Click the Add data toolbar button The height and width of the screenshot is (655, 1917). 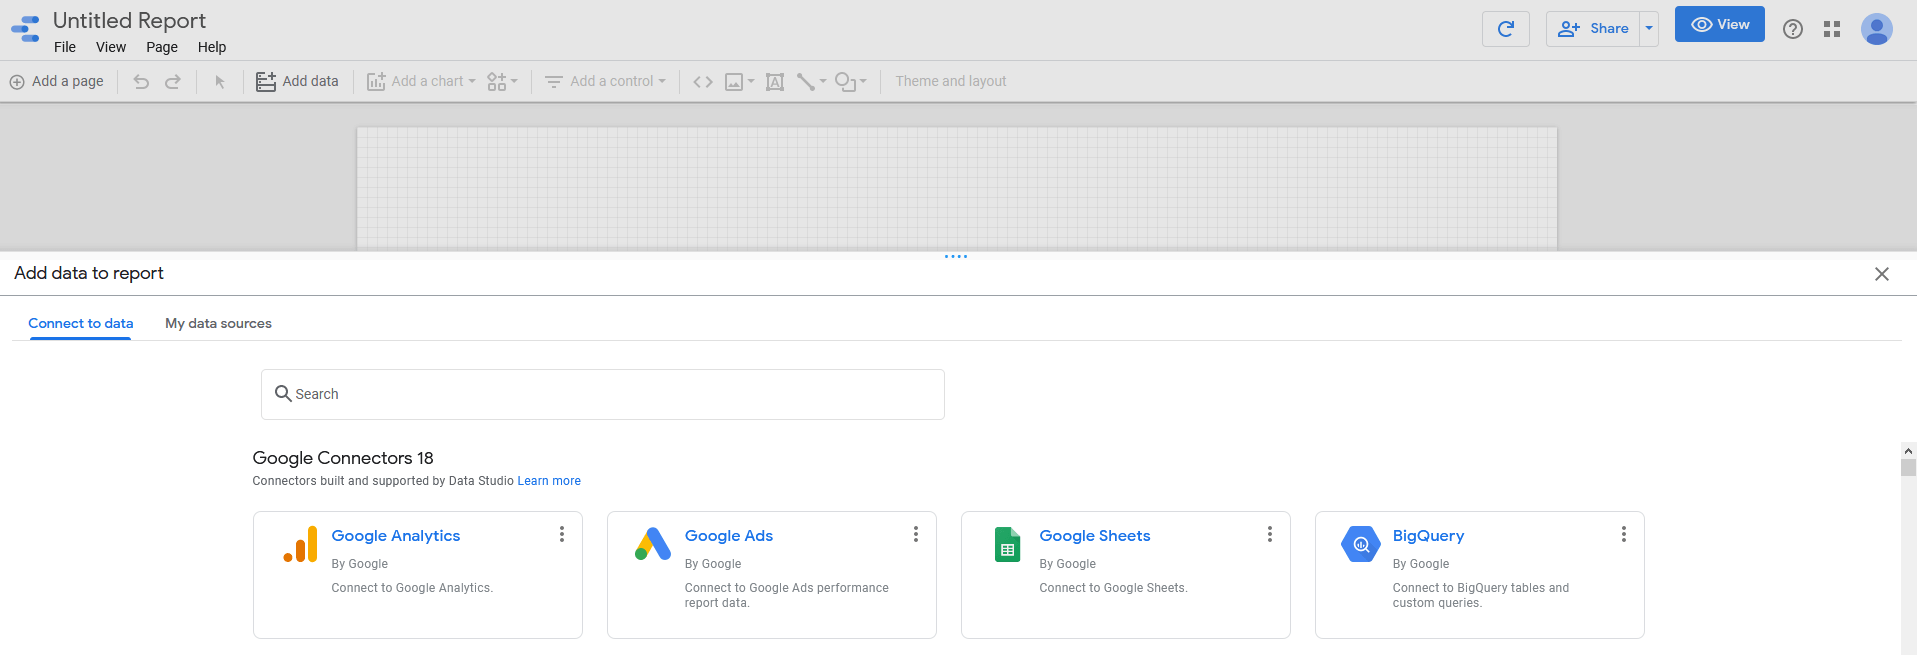(297, 82)
